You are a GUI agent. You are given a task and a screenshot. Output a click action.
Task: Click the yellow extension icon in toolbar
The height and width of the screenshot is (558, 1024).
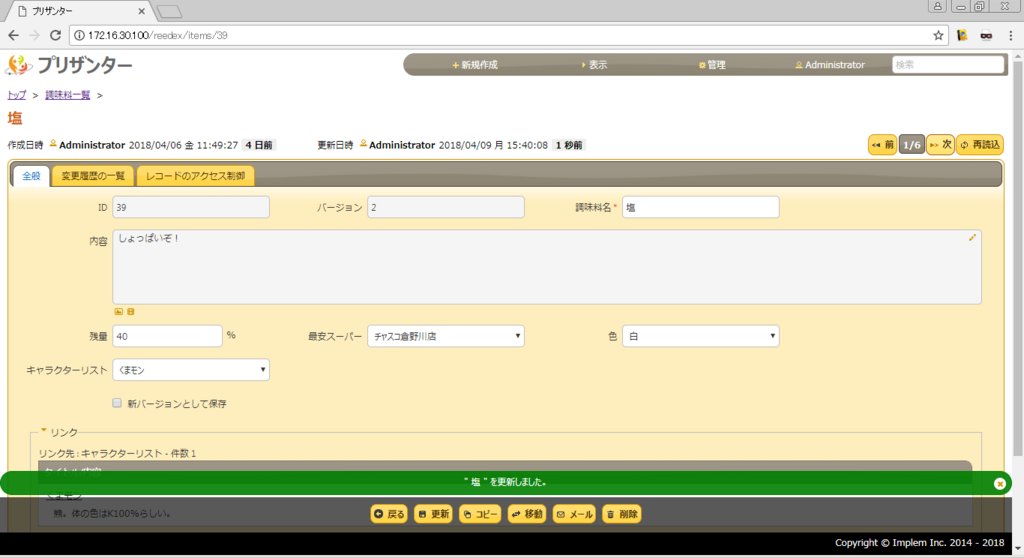962,35
